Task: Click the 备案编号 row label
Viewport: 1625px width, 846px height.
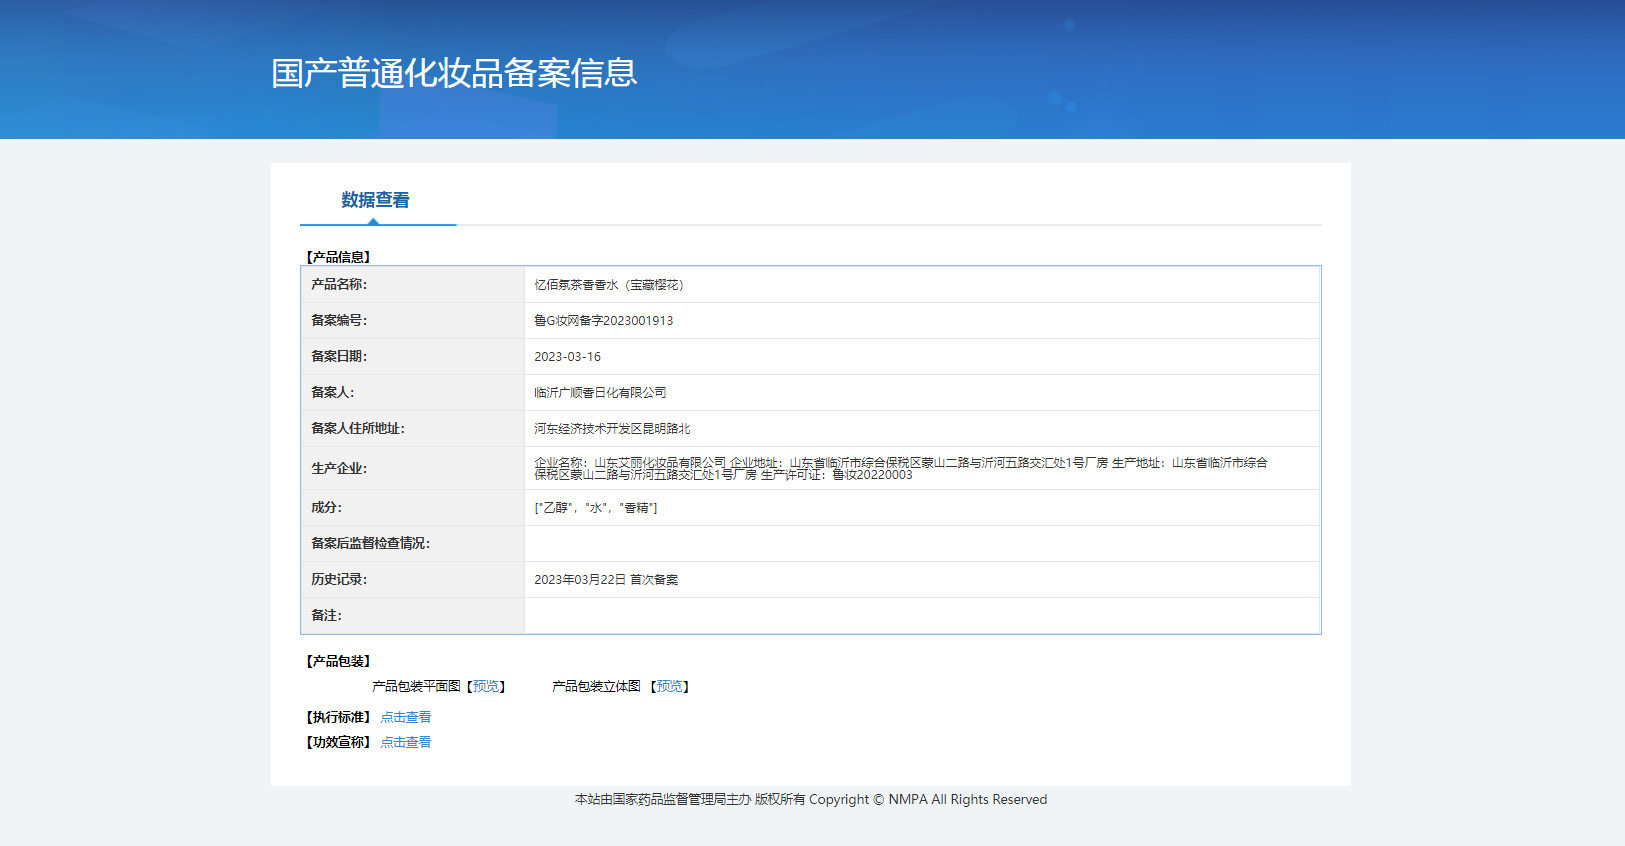Action: coord(339,320)
